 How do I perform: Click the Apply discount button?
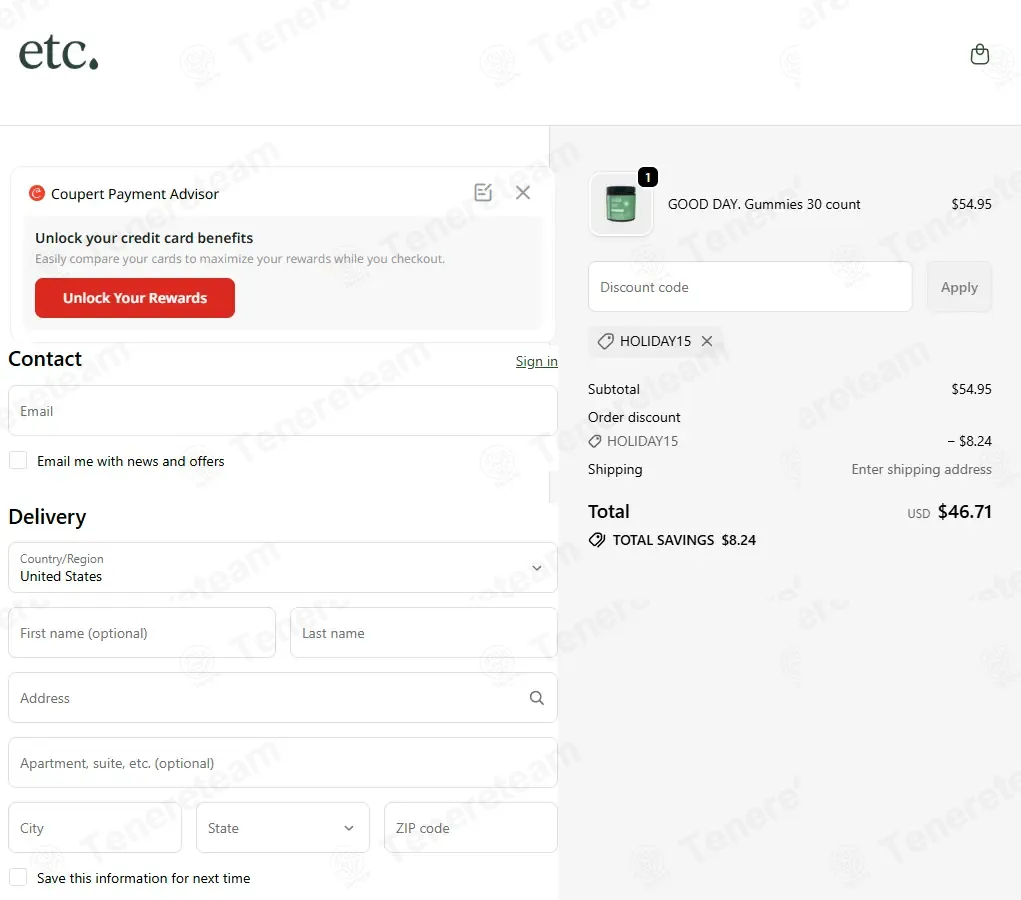(959, 287)
